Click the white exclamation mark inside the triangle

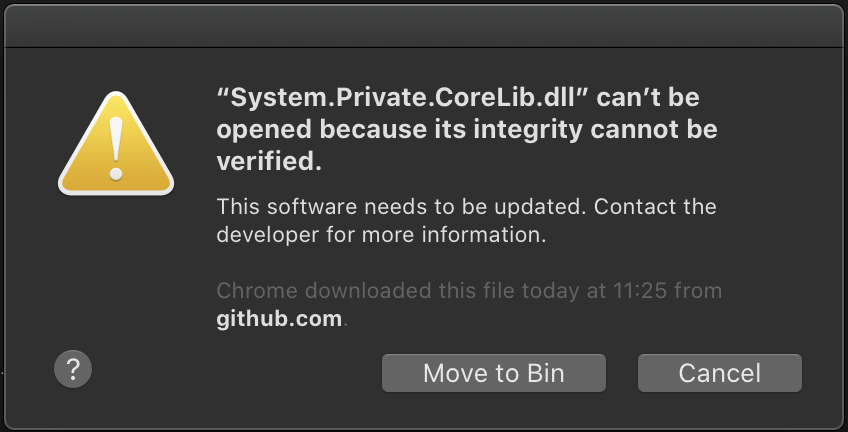pyautogui.click(x=116, y=148)
